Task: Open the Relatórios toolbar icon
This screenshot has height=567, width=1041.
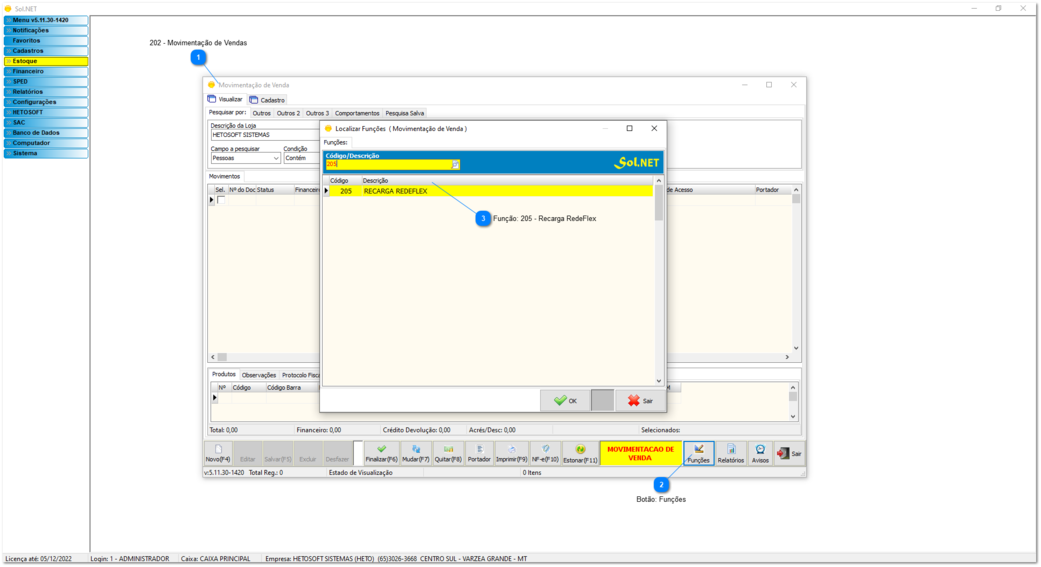Action: 730,453
